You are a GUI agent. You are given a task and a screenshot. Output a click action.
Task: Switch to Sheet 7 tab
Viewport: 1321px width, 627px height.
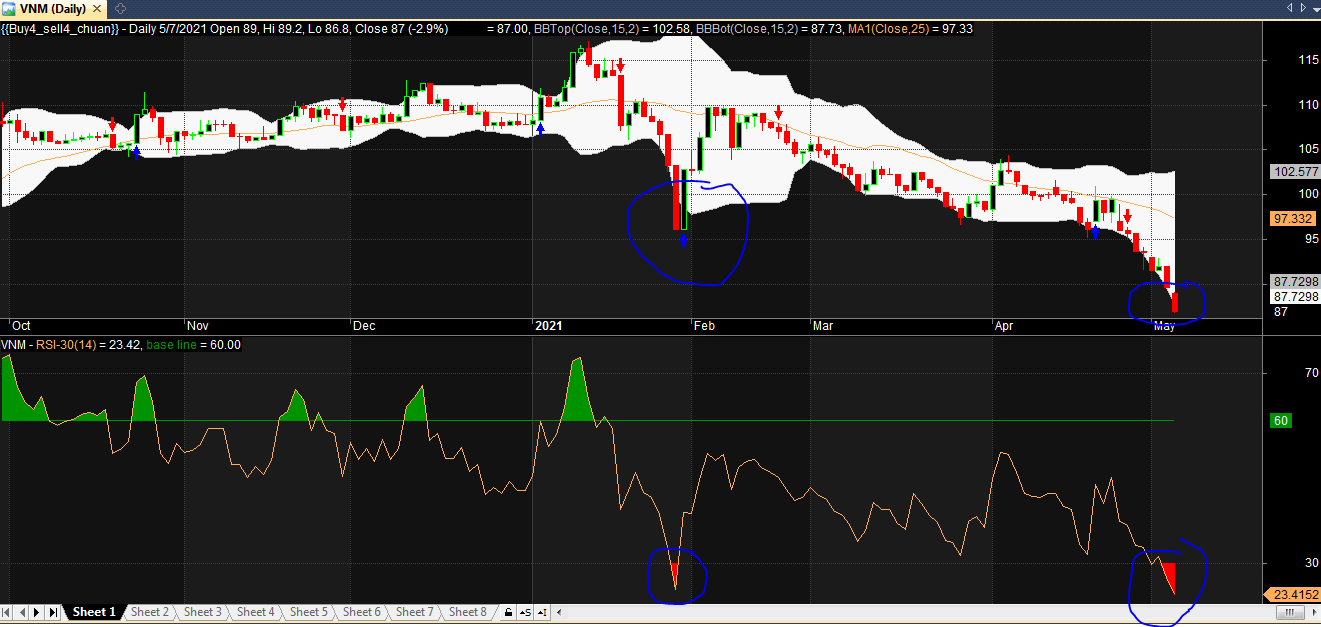tap(415, 612)
